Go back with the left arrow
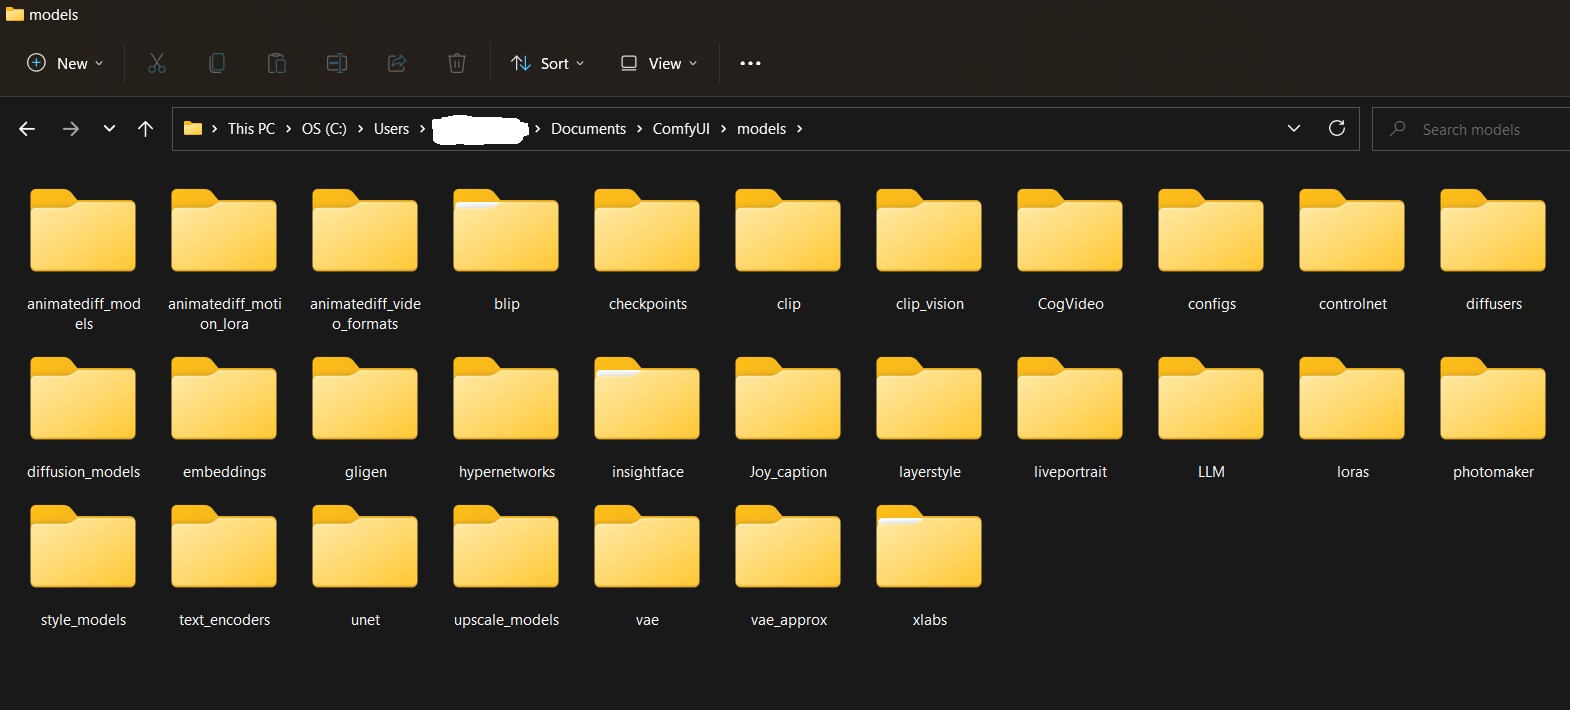1570x710 pixels. (x=27, y=129)
